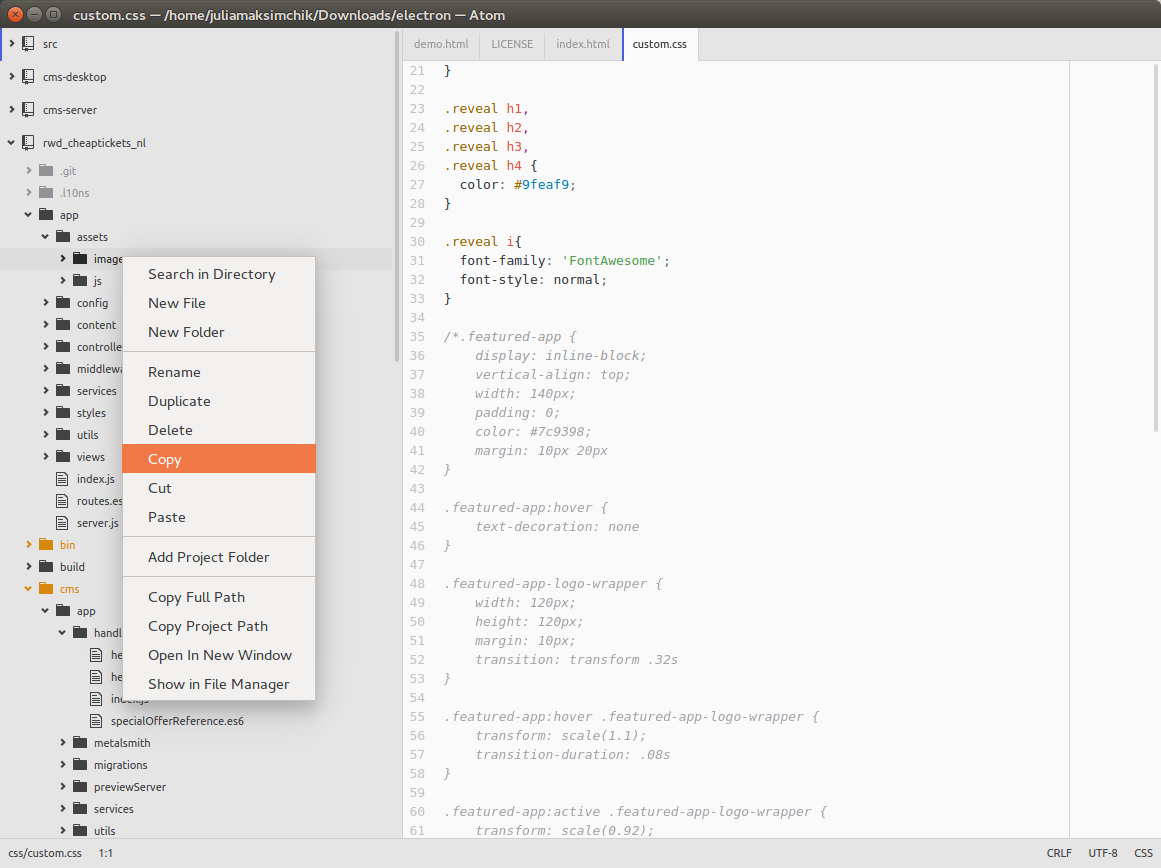
Task: Expand the .git folder arrow
Action: click(29, 170)
